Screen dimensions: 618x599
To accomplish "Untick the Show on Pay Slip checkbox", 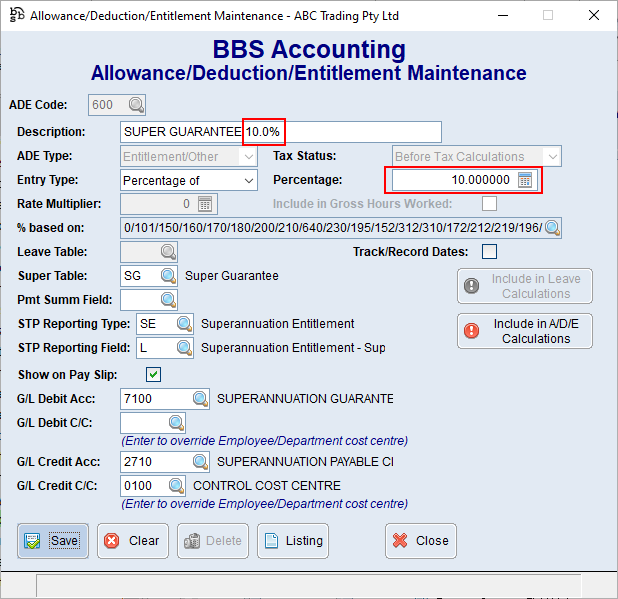I will pyautogui.click(x=154, y=375).
